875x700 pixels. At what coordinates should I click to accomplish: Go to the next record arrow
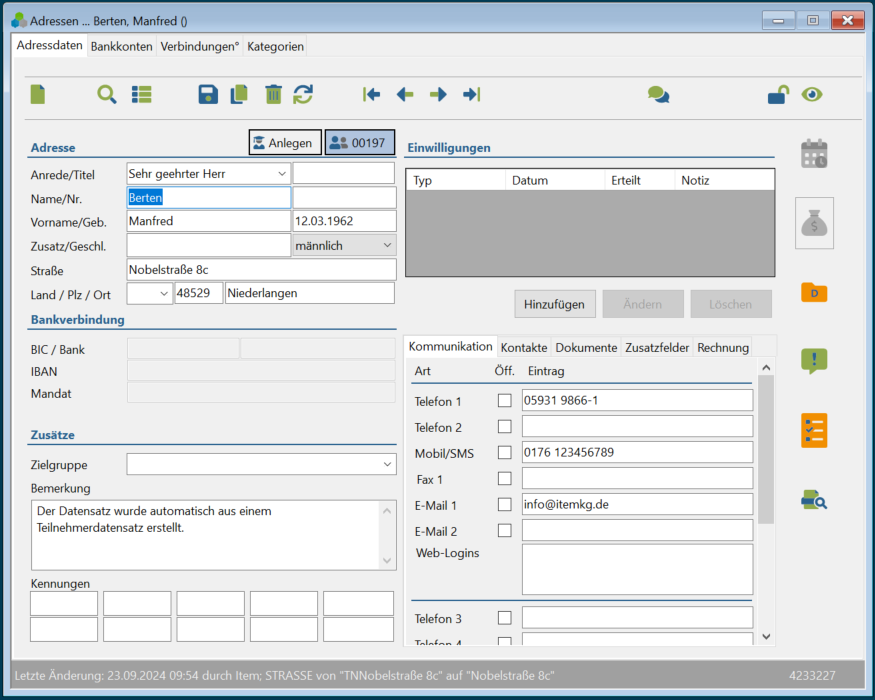[x=438, y=94]
